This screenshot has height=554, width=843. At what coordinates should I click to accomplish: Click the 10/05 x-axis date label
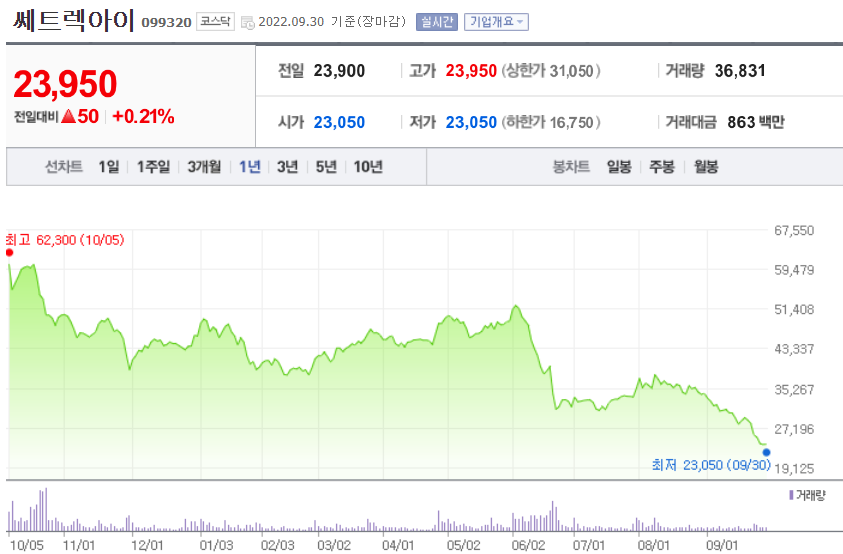click(27, 545)
